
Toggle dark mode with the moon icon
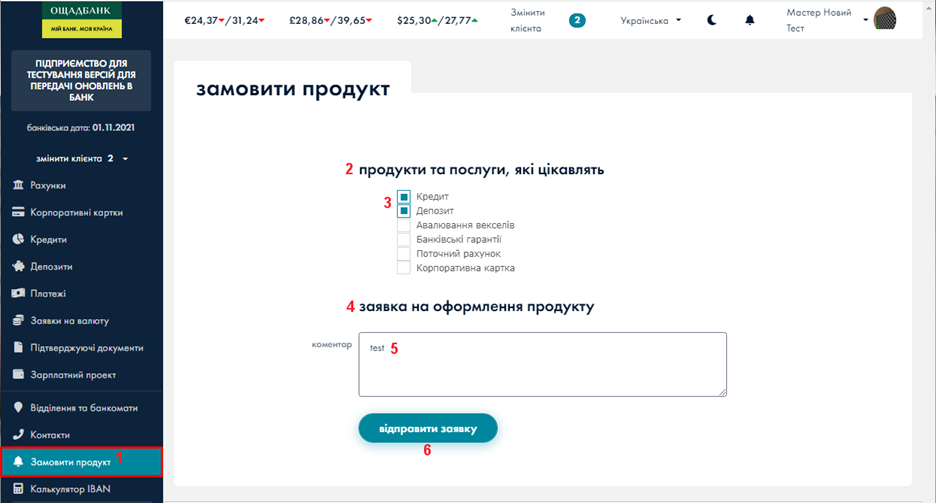click(x=712, y=20)
